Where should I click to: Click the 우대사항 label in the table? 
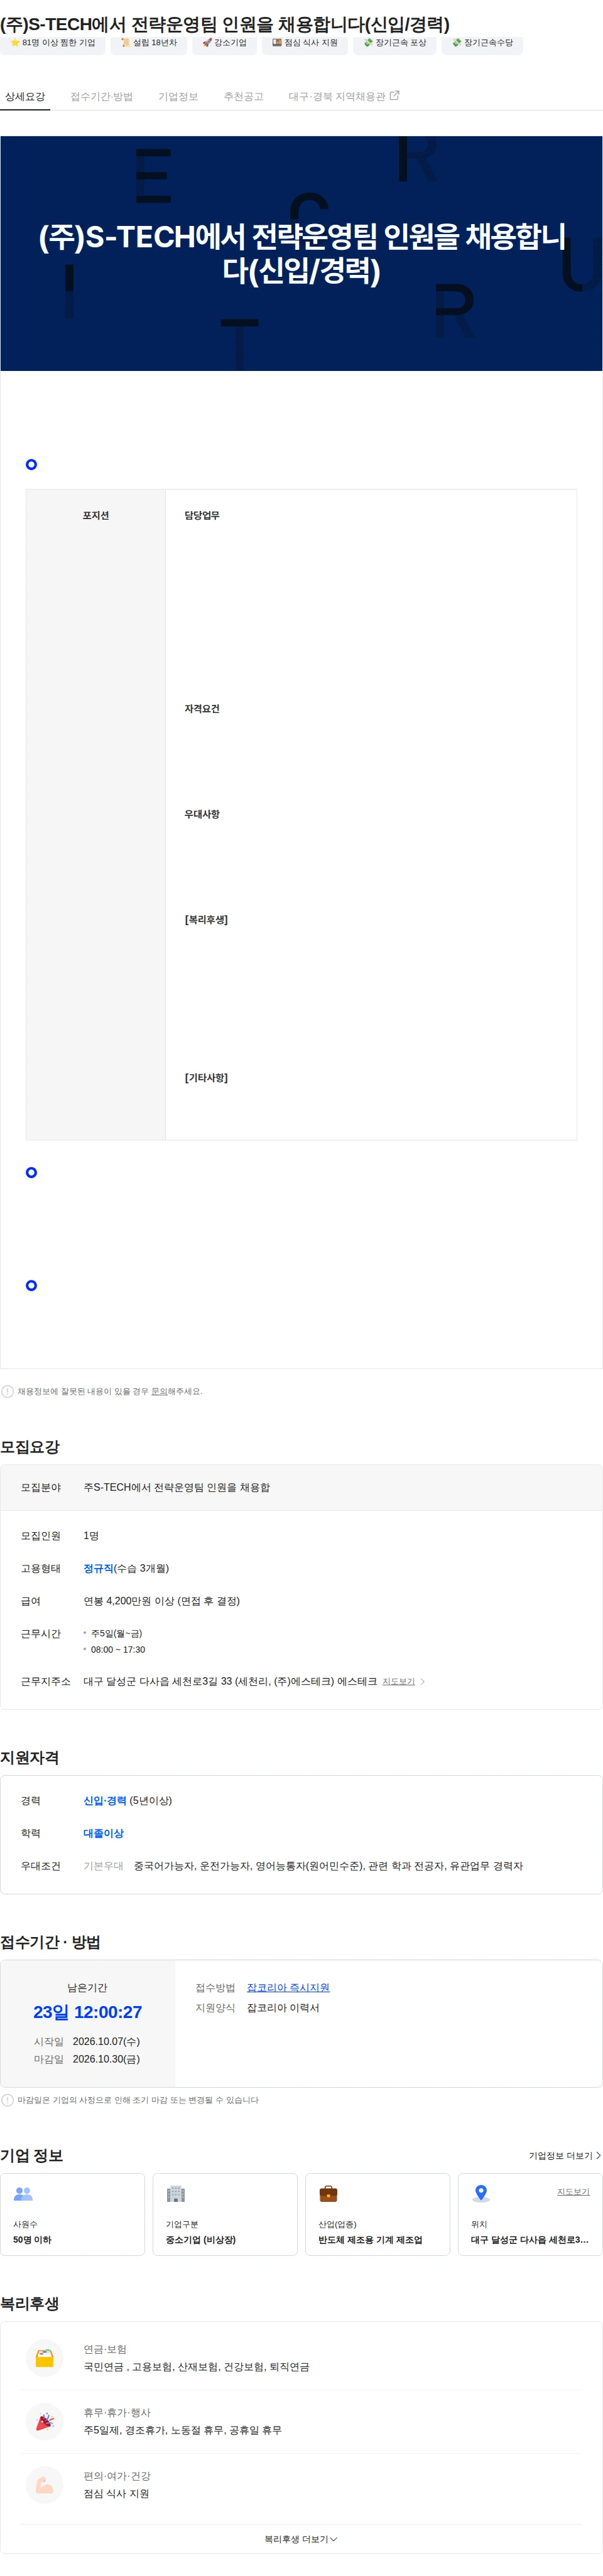tap(202, 814)
